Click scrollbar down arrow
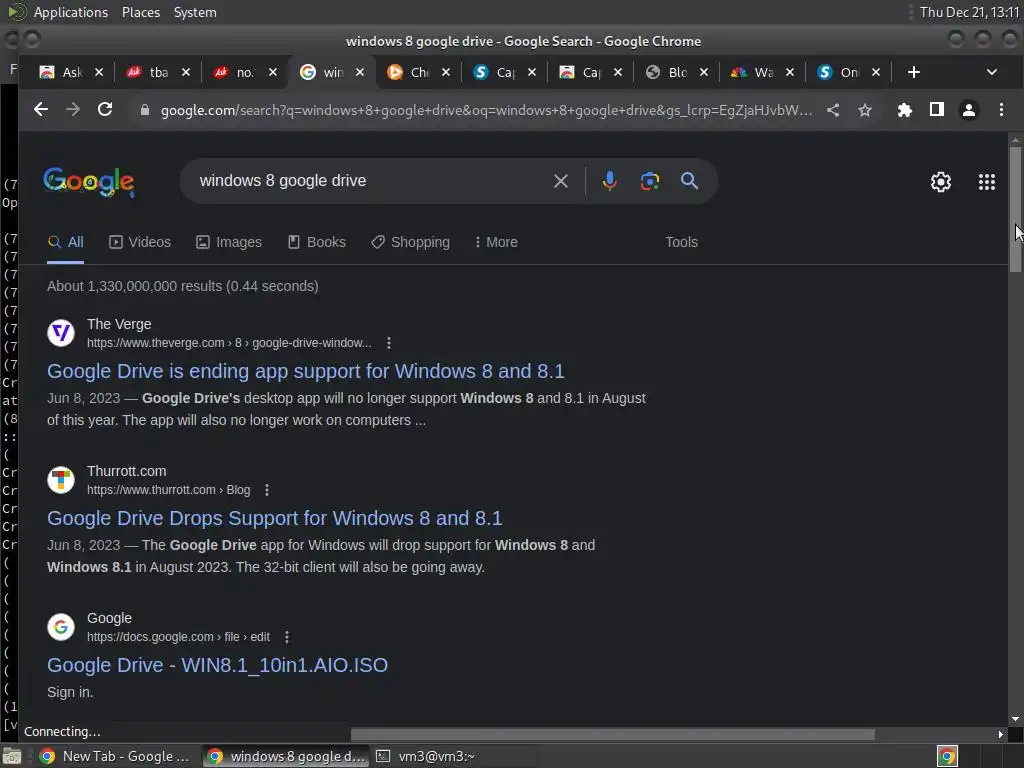This screenshot has height=768, width=1024. pos(1015,719)
